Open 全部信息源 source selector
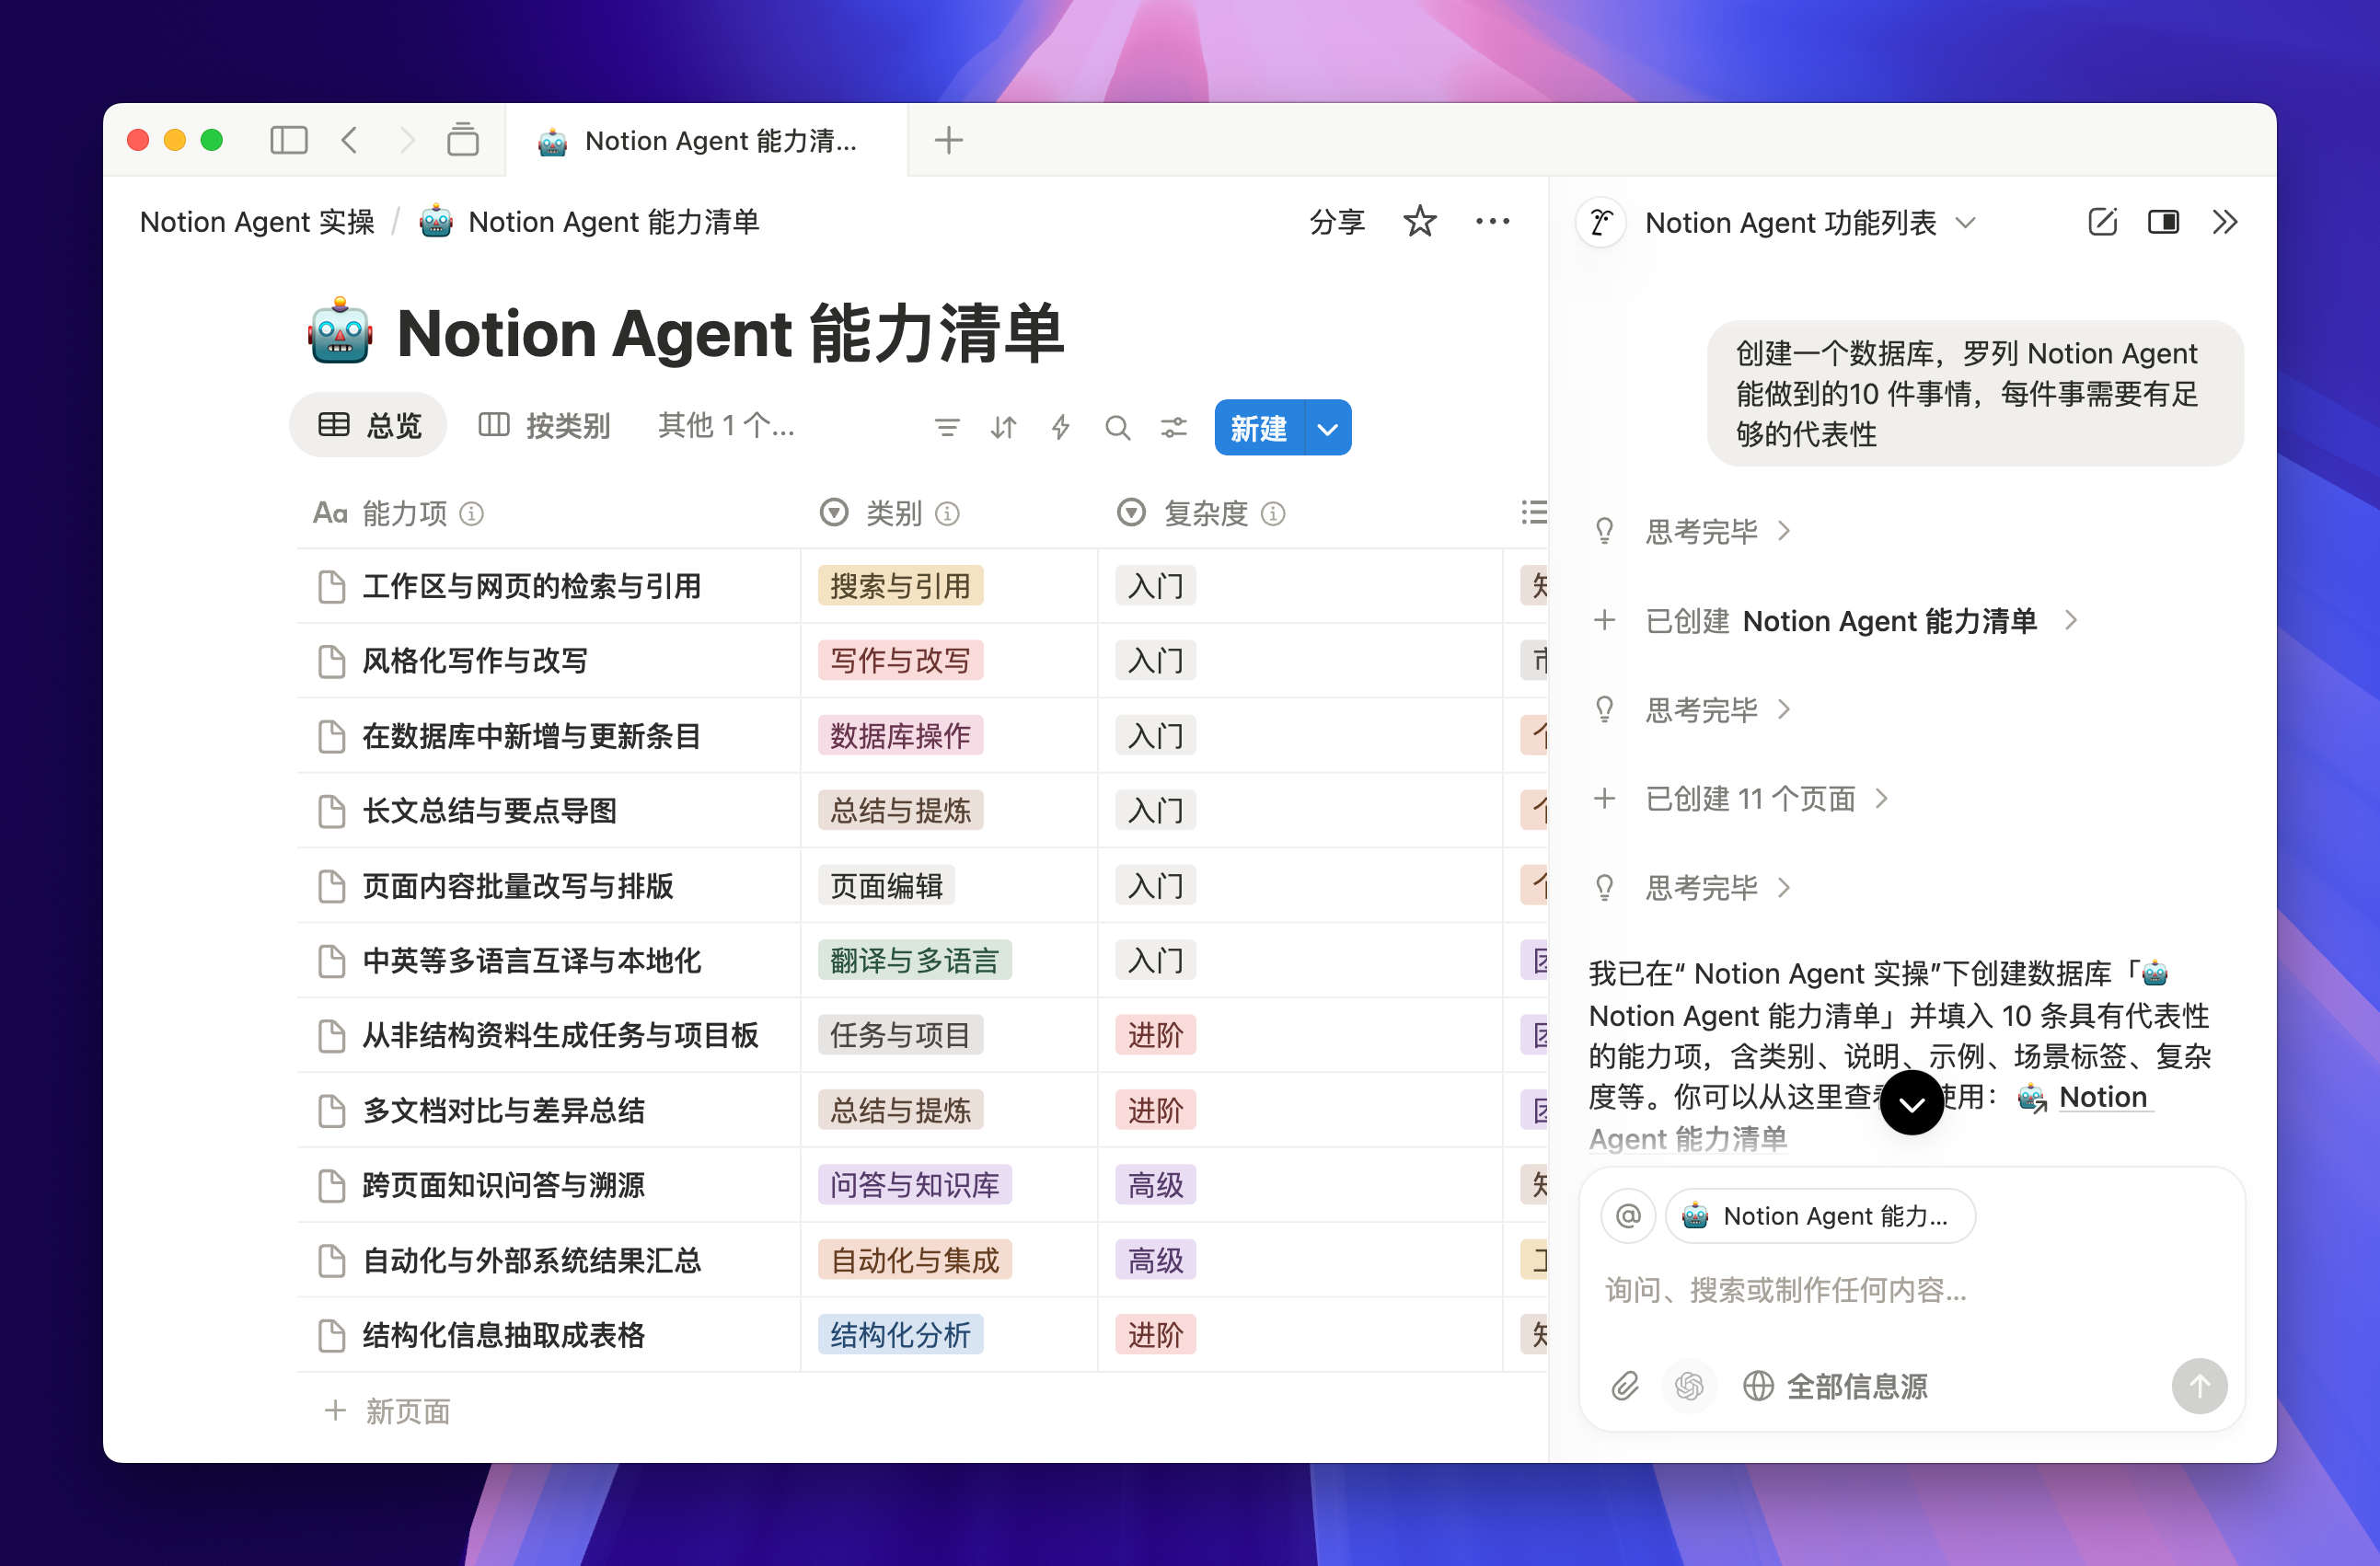Viewport: 2380px width, 1566px height. click(1835, 1385)
